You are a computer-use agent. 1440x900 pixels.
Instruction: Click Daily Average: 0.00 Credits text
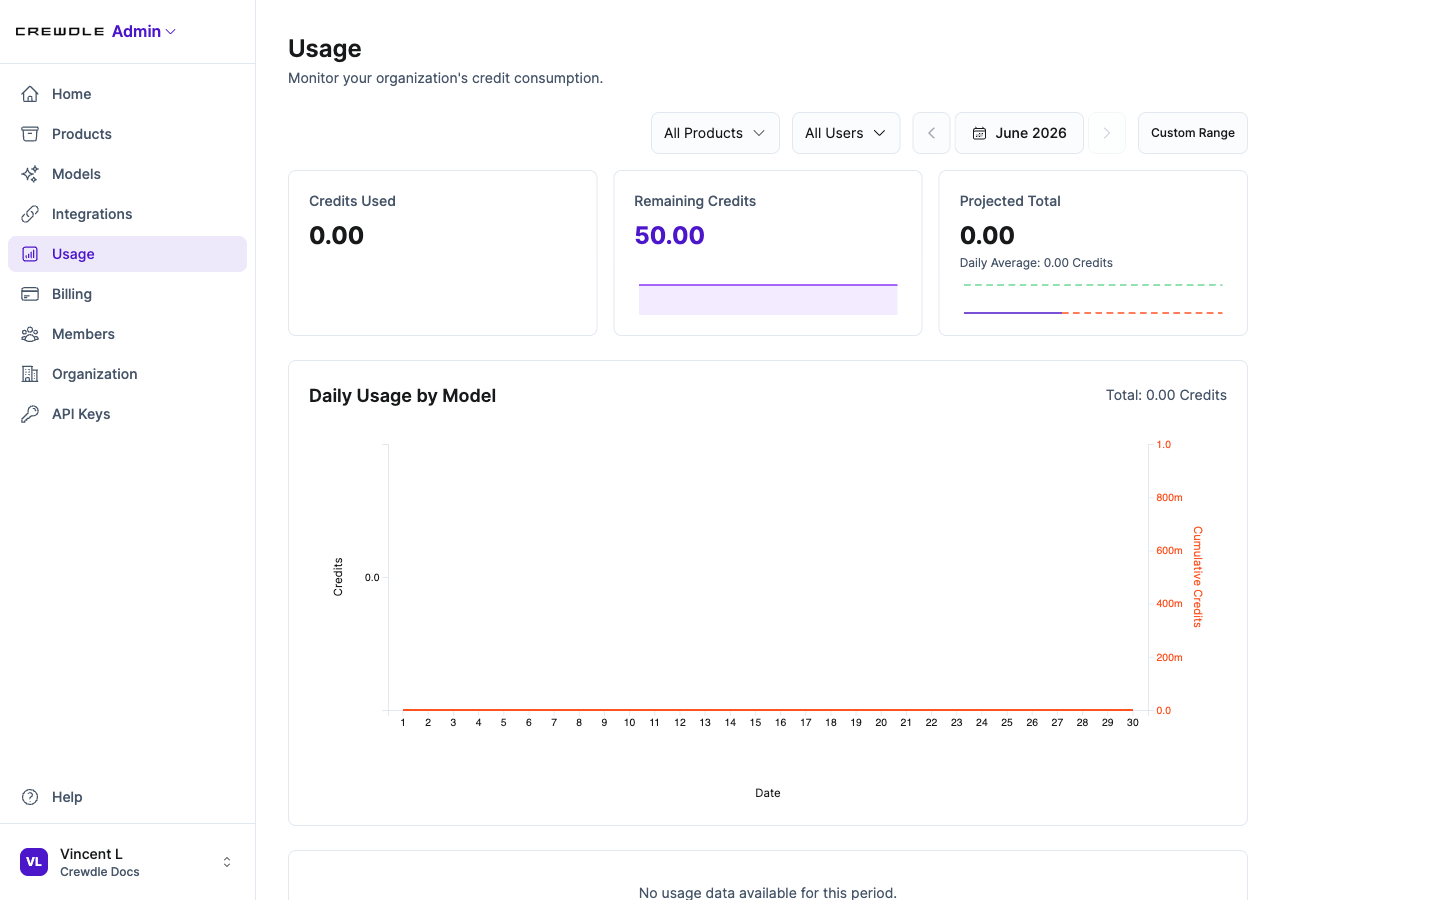pos(1036,263)
